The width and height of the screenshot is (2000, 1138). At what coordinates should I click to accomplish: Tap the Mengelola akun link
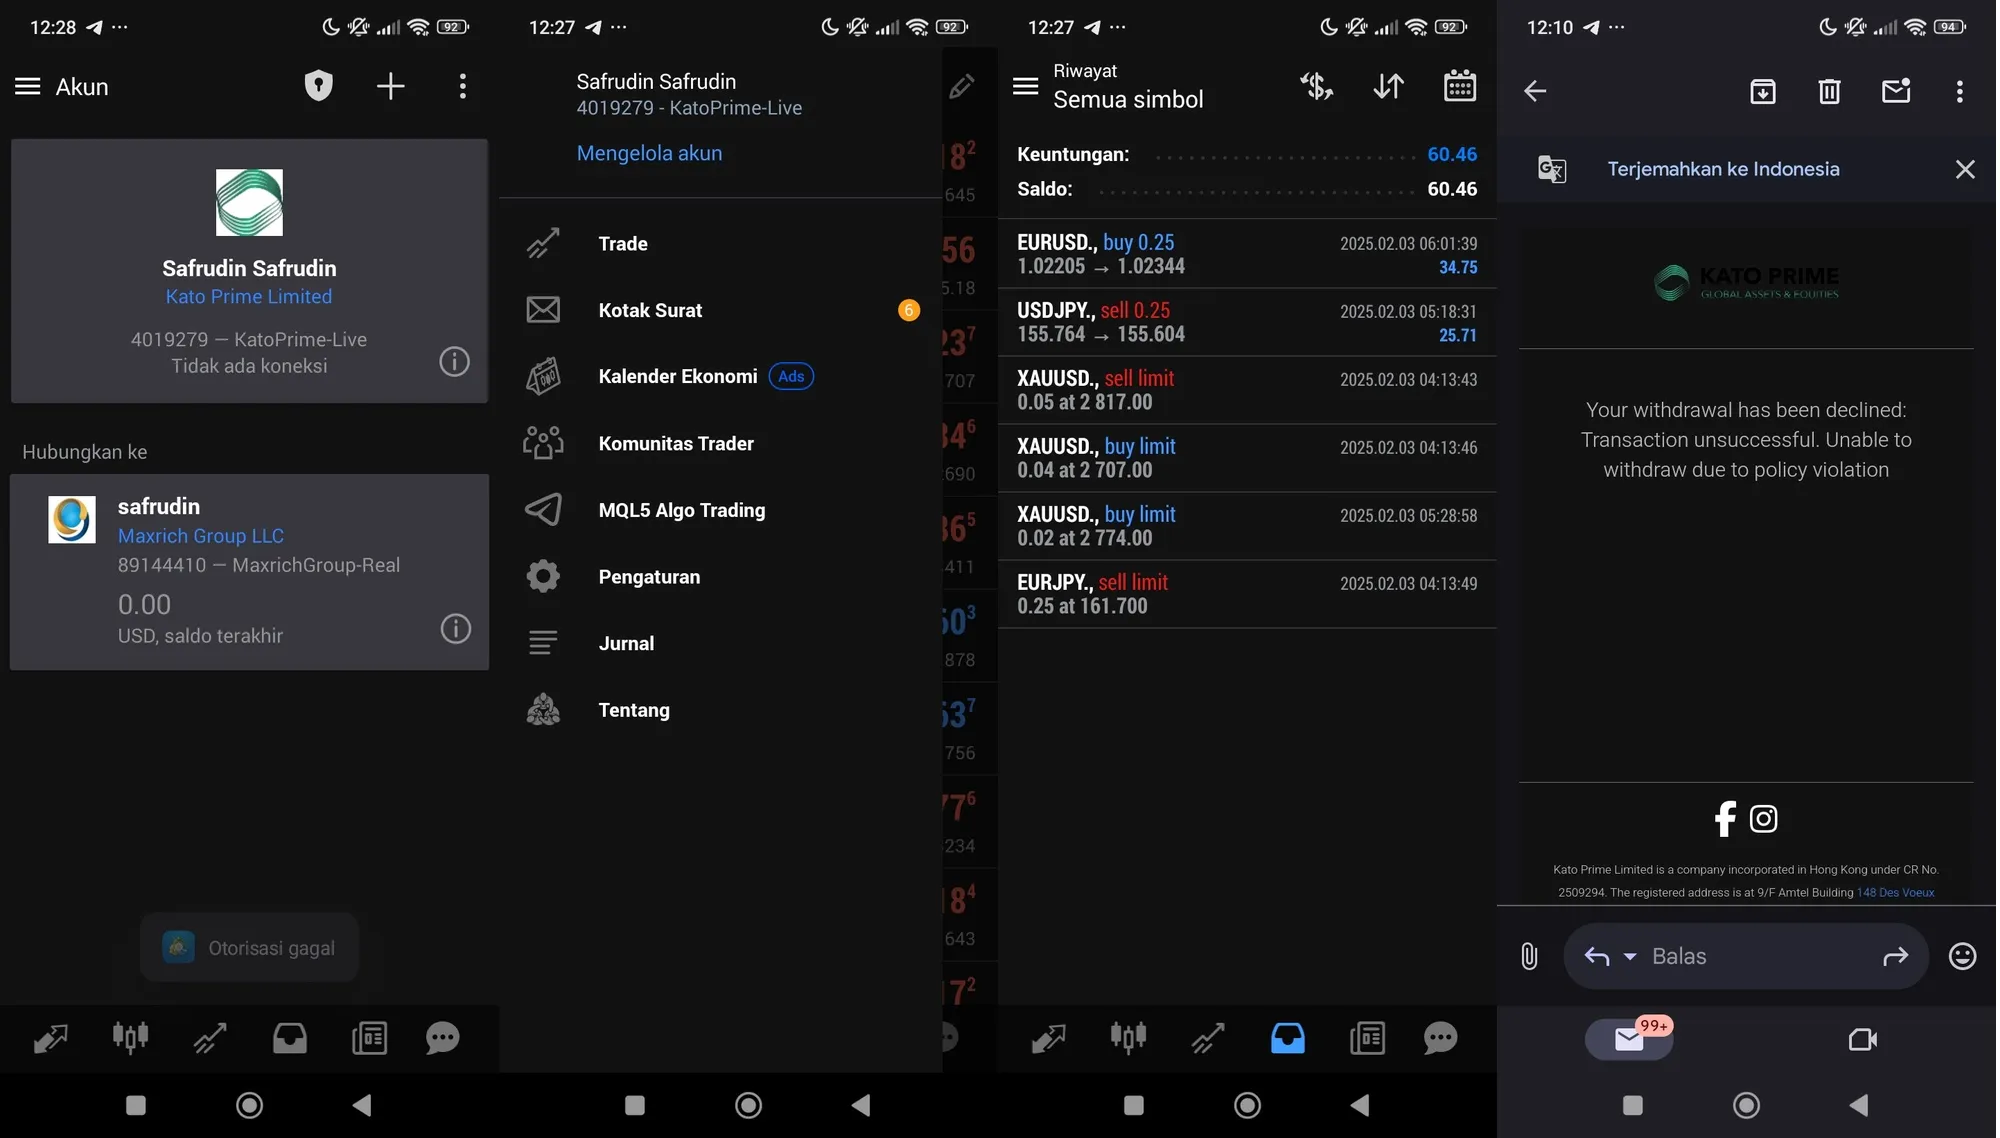click(x=649, y=153)
